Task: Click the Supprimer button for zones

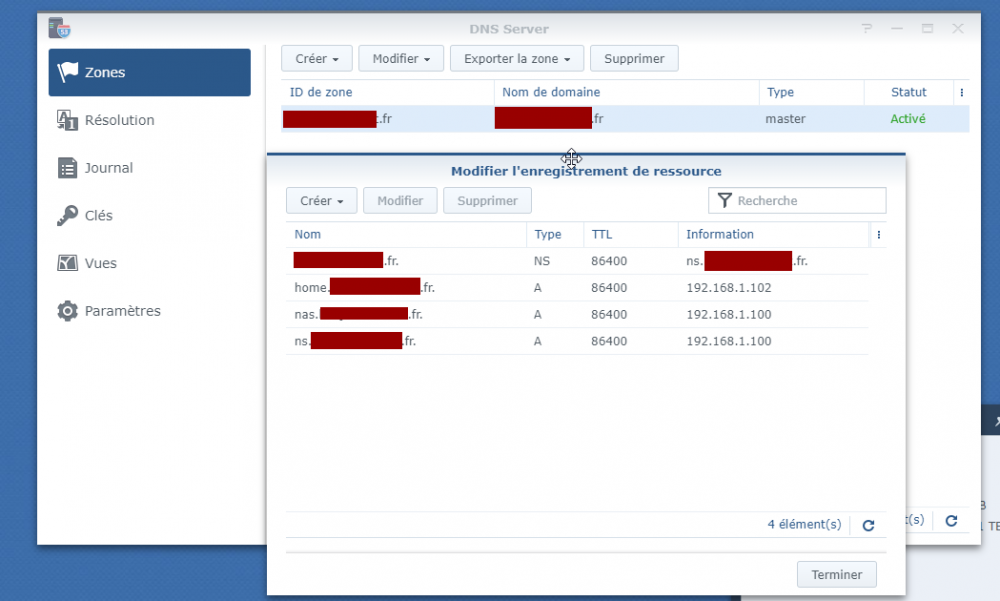Action: coord(634,59)
